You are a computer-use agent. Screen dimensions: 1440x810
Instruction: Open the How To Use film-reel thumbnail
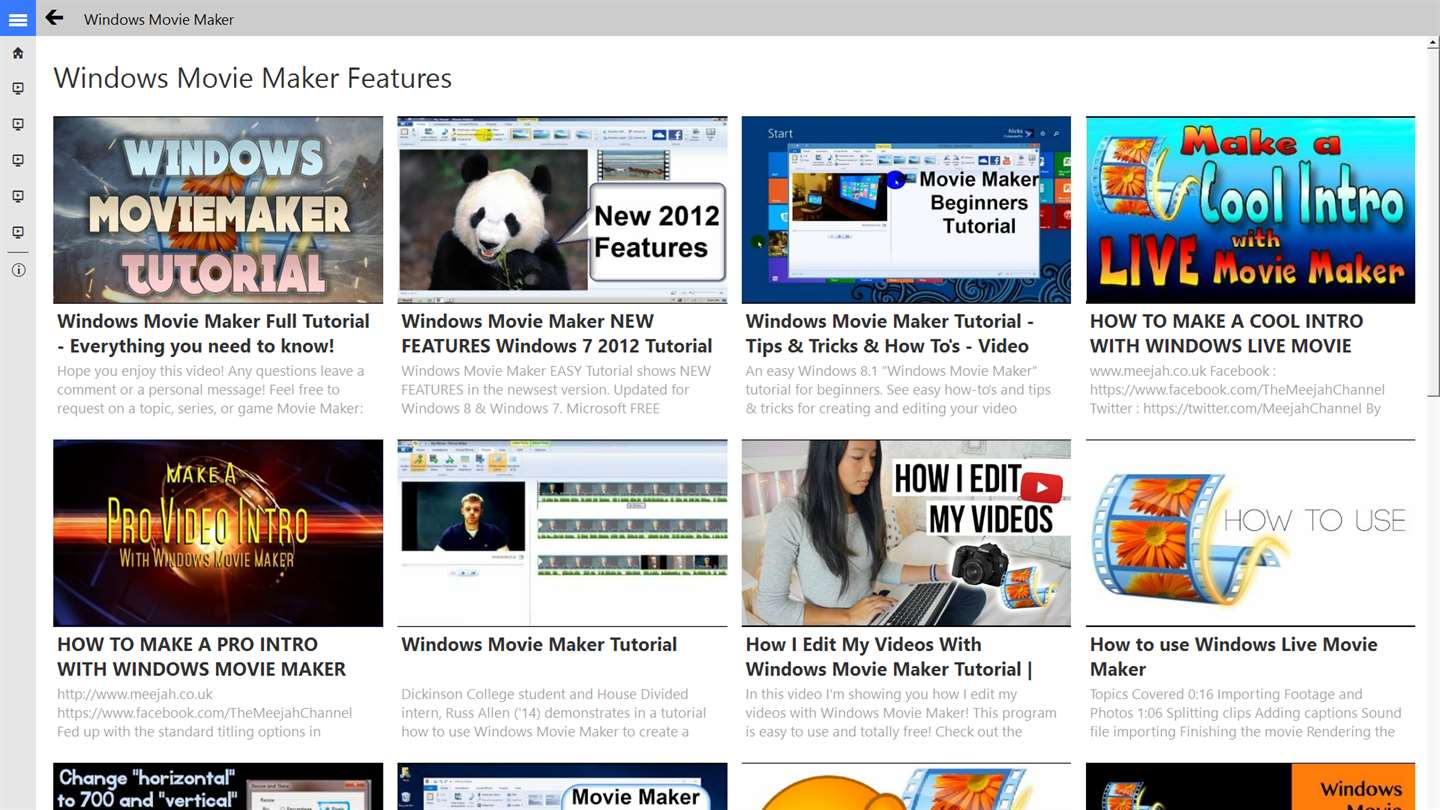coord(1250,533)
